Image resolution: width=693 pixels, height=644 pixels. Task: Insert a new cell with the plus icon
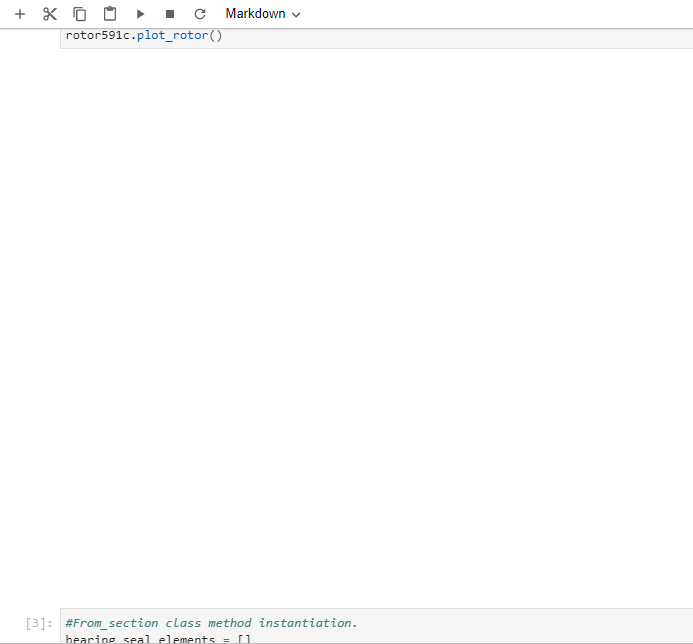(20, 14)
